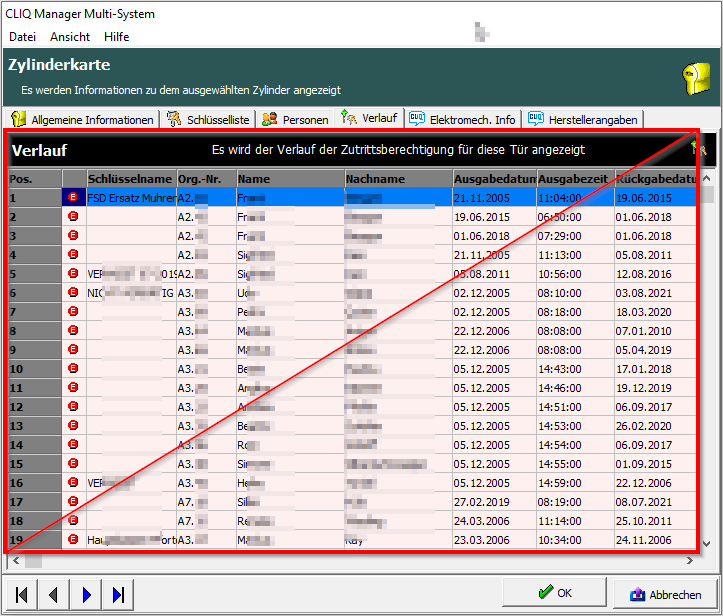Image resolution: width=723 pixels, height=616 pixels.
Task: Select Ausgabezeit cell 07:29:00
Action: coord(575,236)
